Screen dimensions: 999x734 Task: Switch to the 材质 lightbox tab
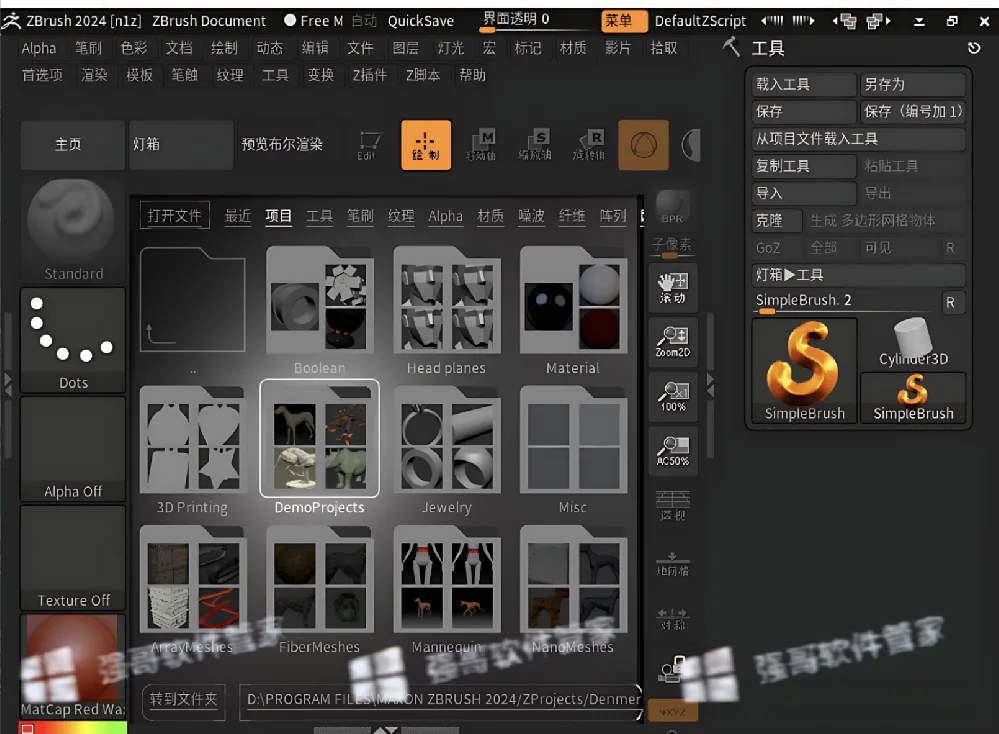pyautogui.click(x=490, y=216)
